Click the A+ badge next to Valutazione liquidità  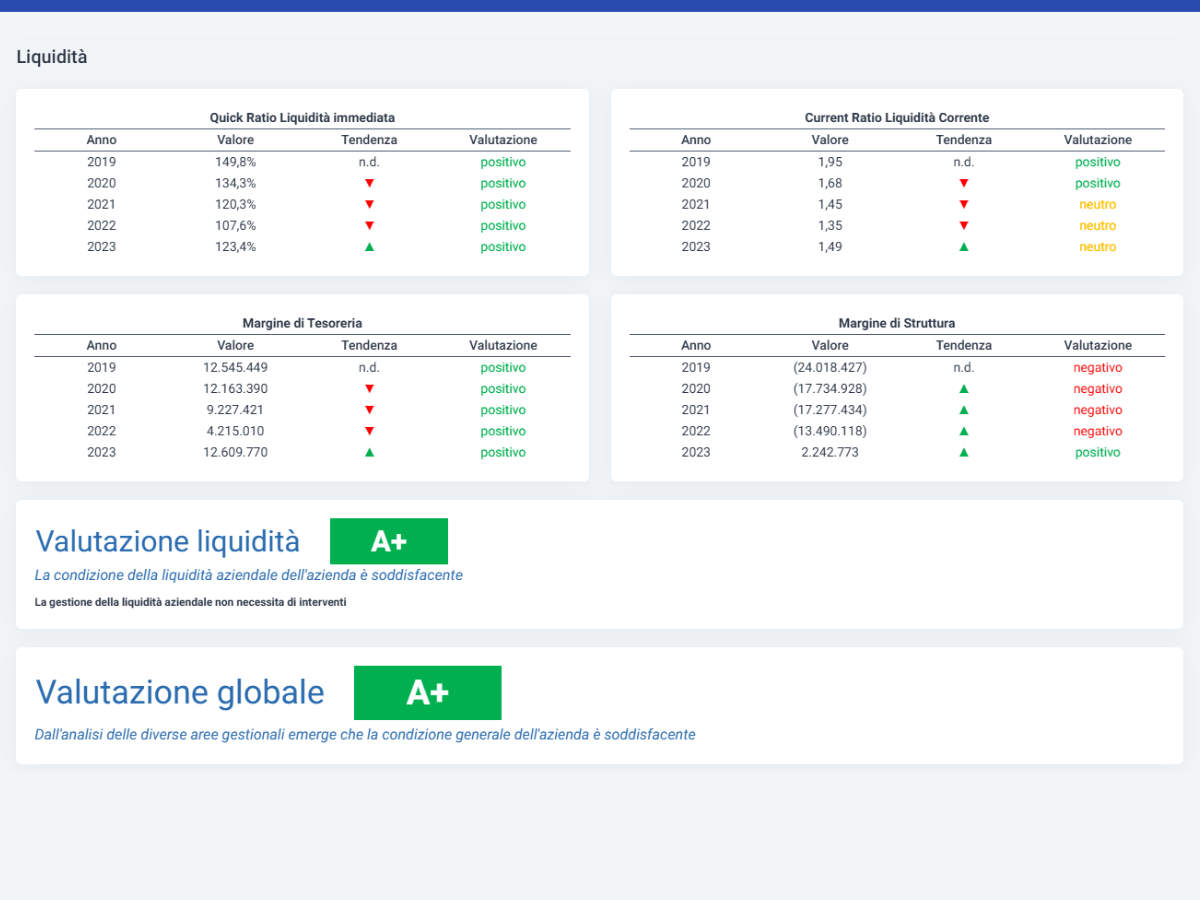pyautogui.click(x=389, y=541)
